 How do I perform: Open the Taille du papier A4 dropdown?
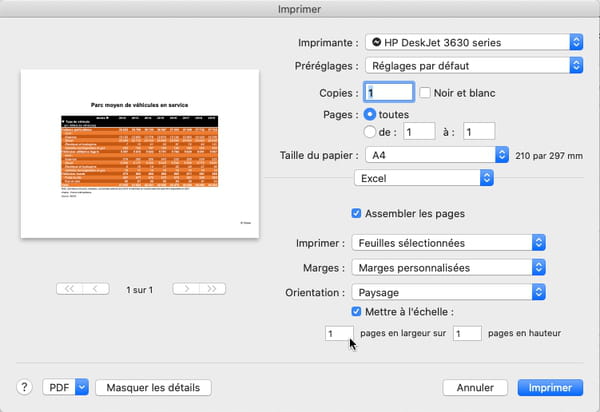(437, 155)
